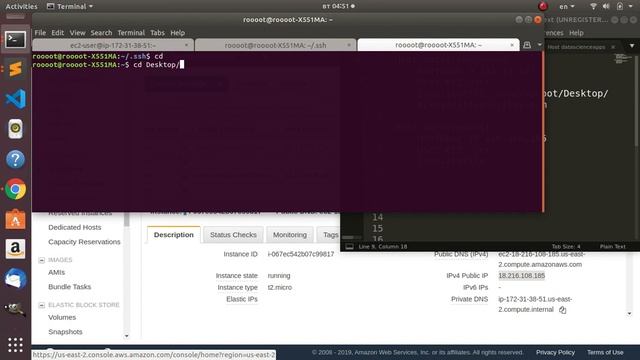Open the Help app in the dock
This screenshot has height=360, width=640.
click(15, 159)
